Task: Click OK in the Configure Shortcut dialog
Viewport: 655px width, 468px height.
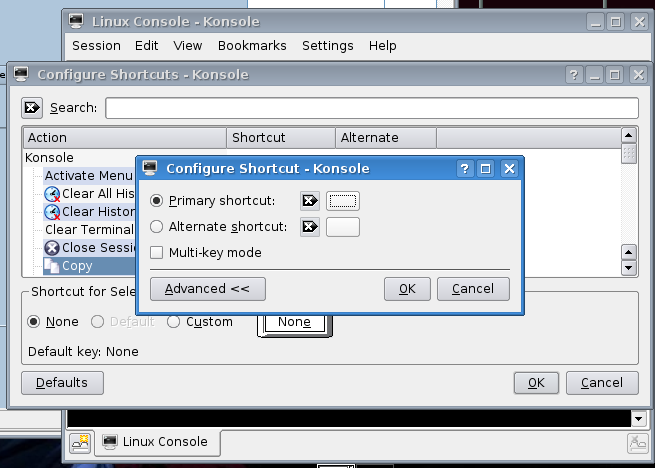Action: tap(407, 289)
